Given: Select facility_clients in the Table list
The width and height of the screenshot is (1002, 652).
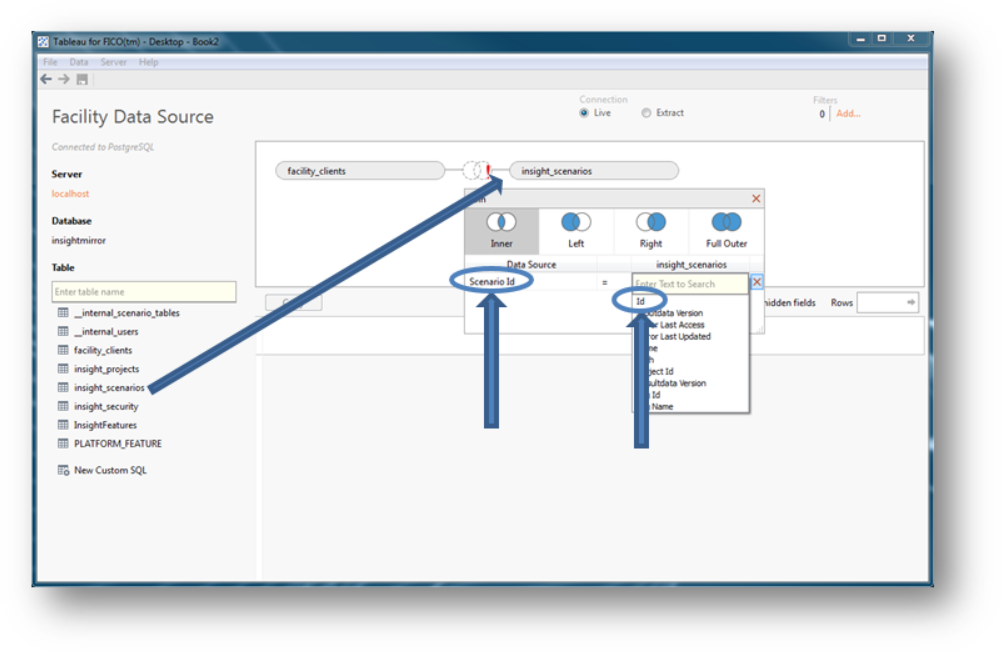Looking at the screenshot, I should click(x=103, y=350).
